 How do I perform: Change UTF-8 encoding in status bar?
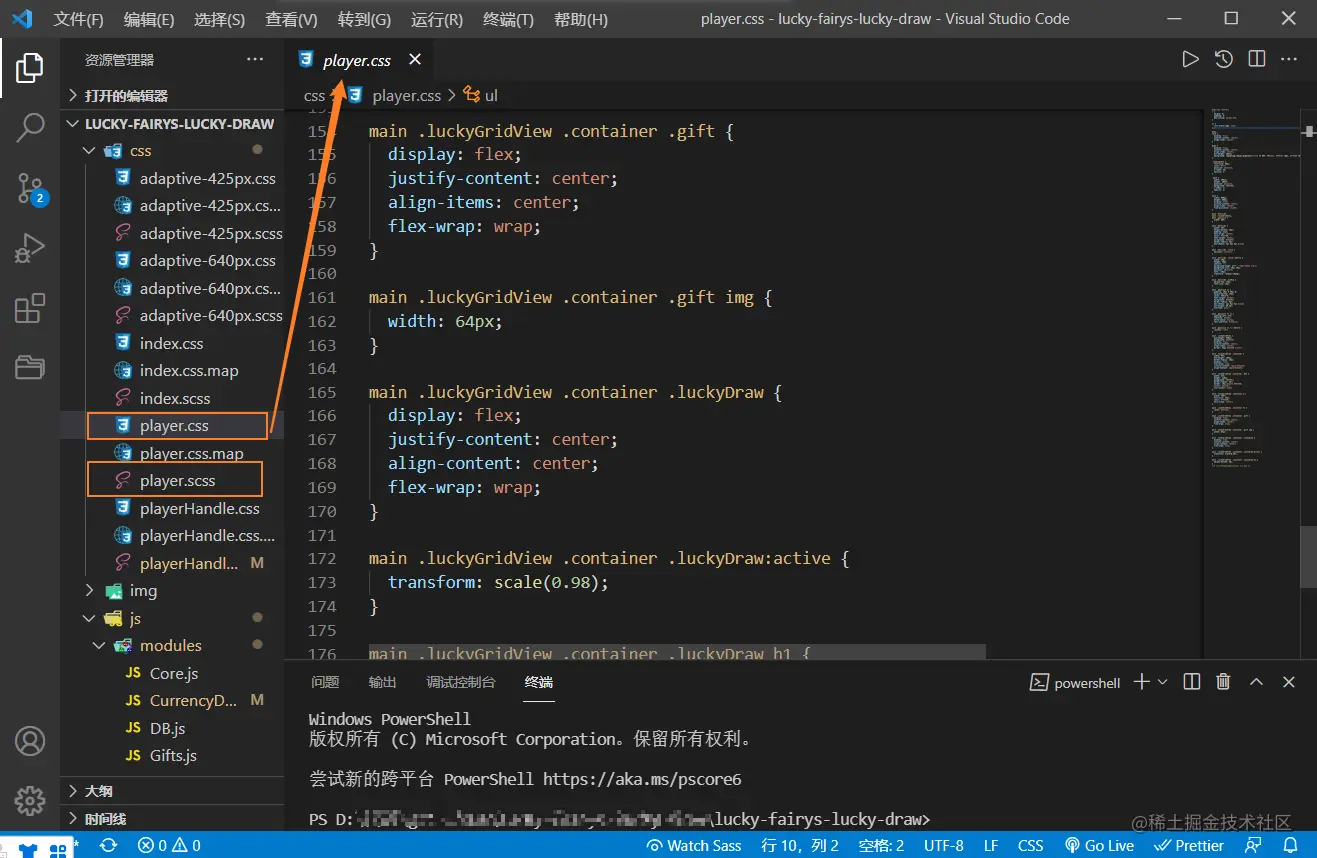point(944,846)
